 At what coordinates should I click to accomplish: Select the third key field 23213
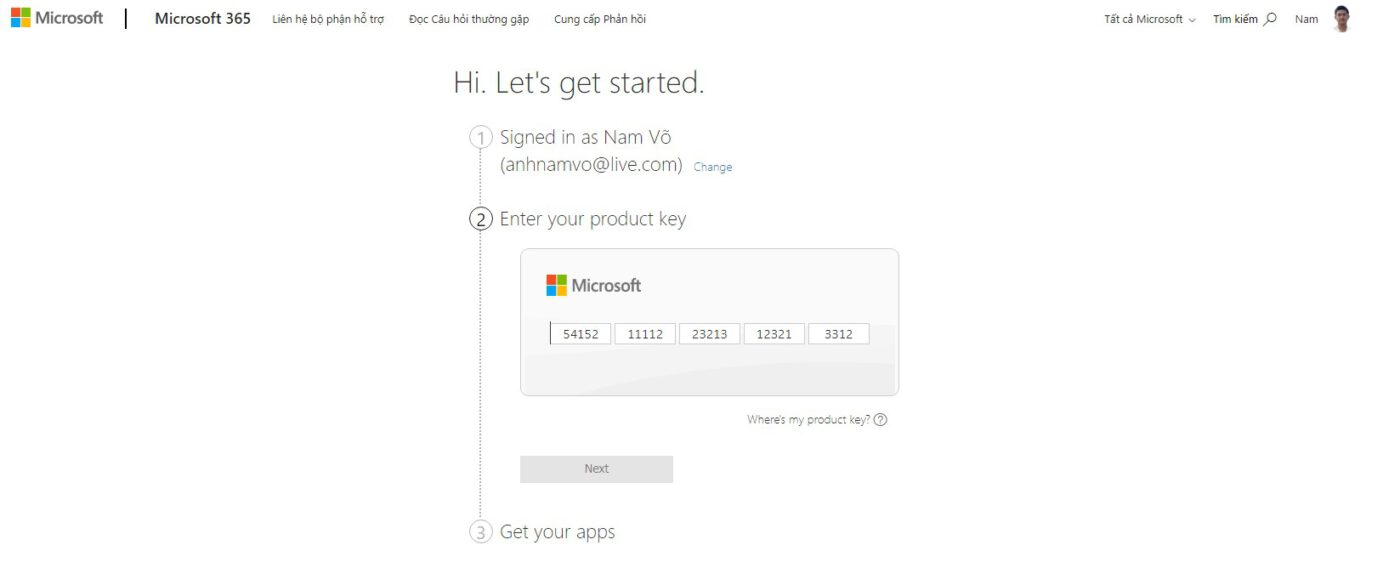(x=709, y=334)
